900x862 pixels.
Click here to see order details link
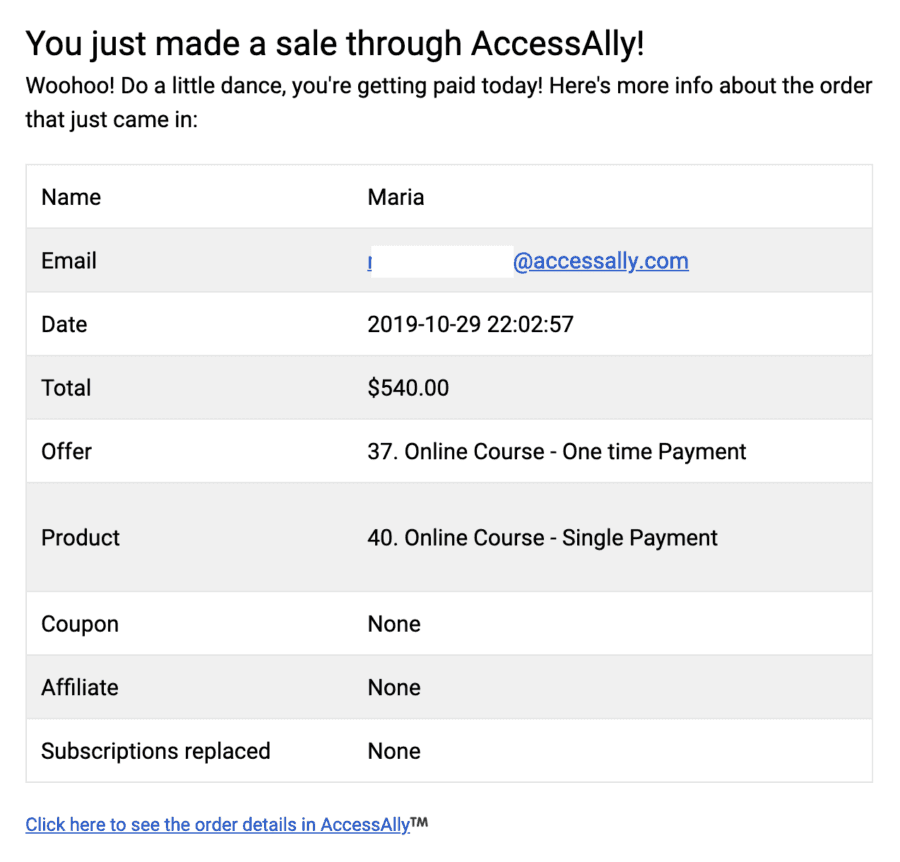coord(218,825)
